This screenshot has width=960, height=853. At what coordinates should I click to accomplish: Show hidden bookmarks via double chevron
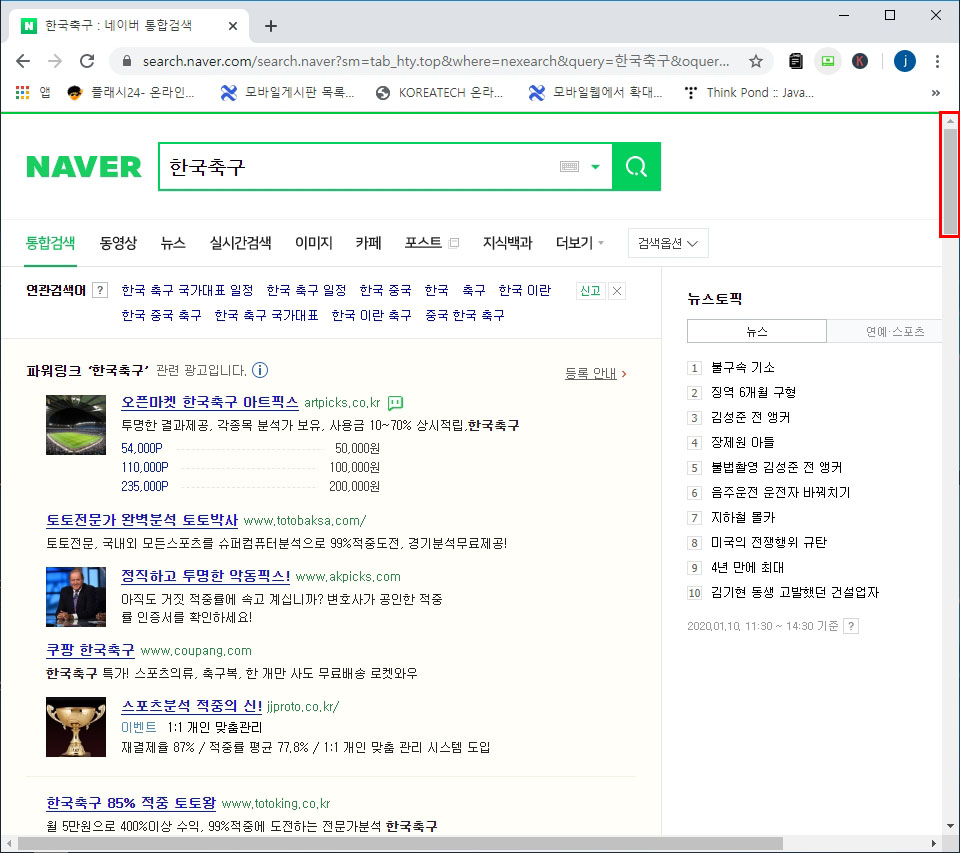(936, 92)
